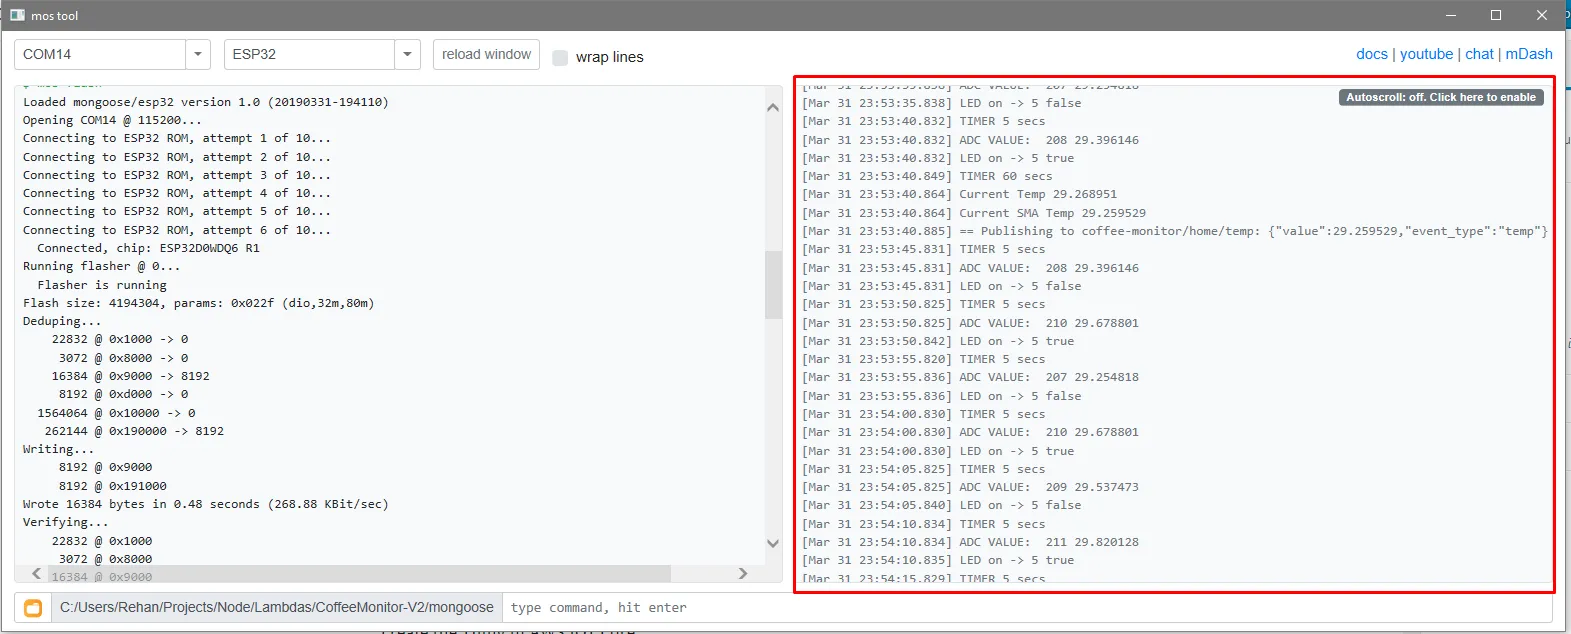Click the mongoose project path label
1571x634 pixels.
[277, 608]
